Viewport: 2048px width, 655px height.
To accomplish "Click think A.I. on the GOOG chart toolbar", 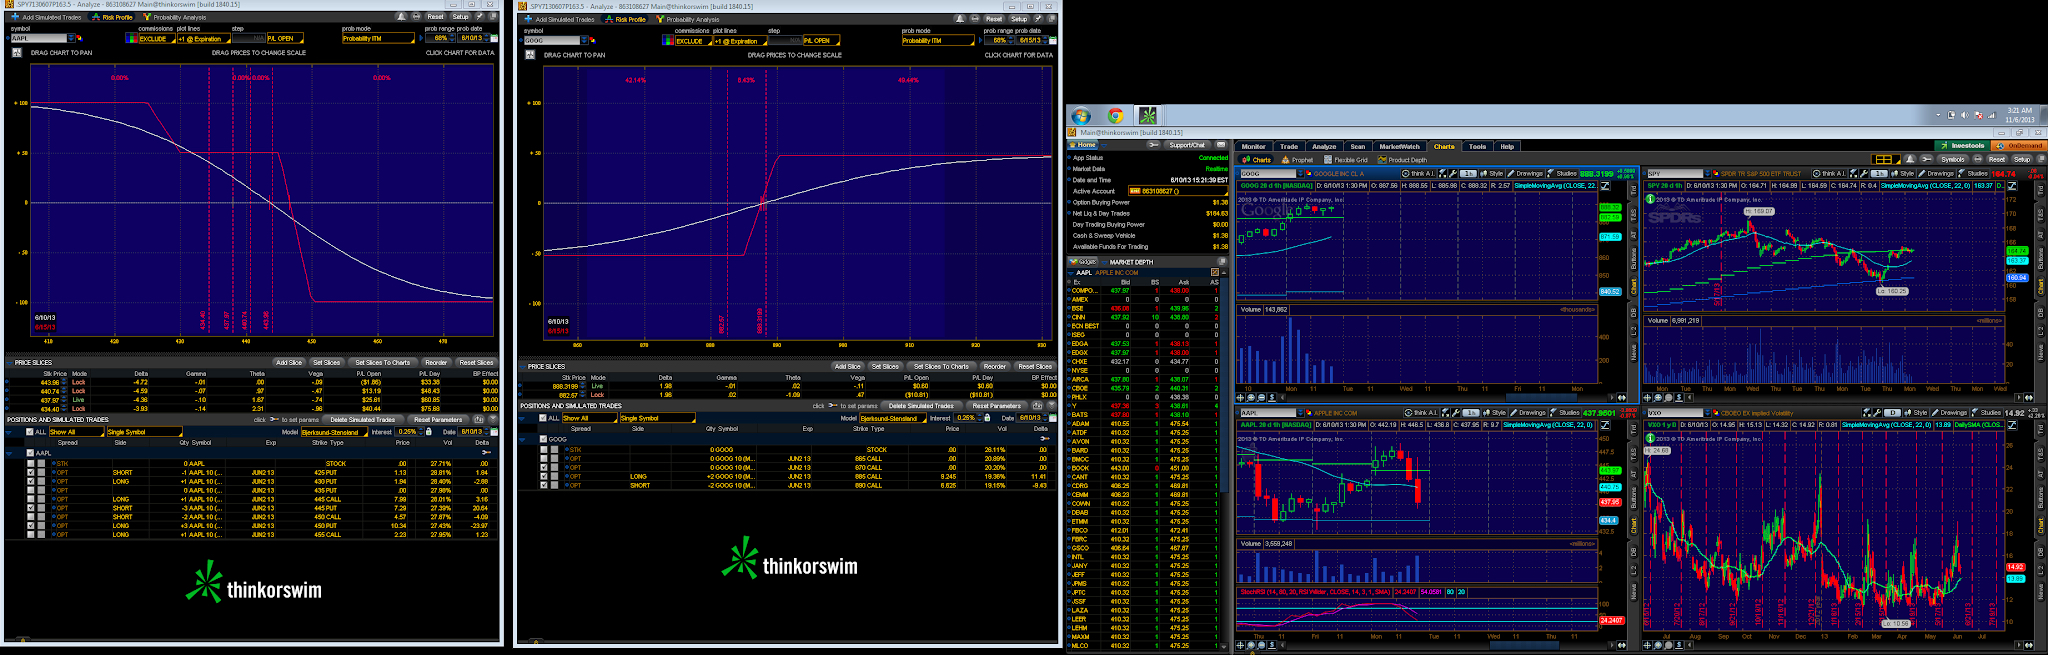I will 1417,174.
